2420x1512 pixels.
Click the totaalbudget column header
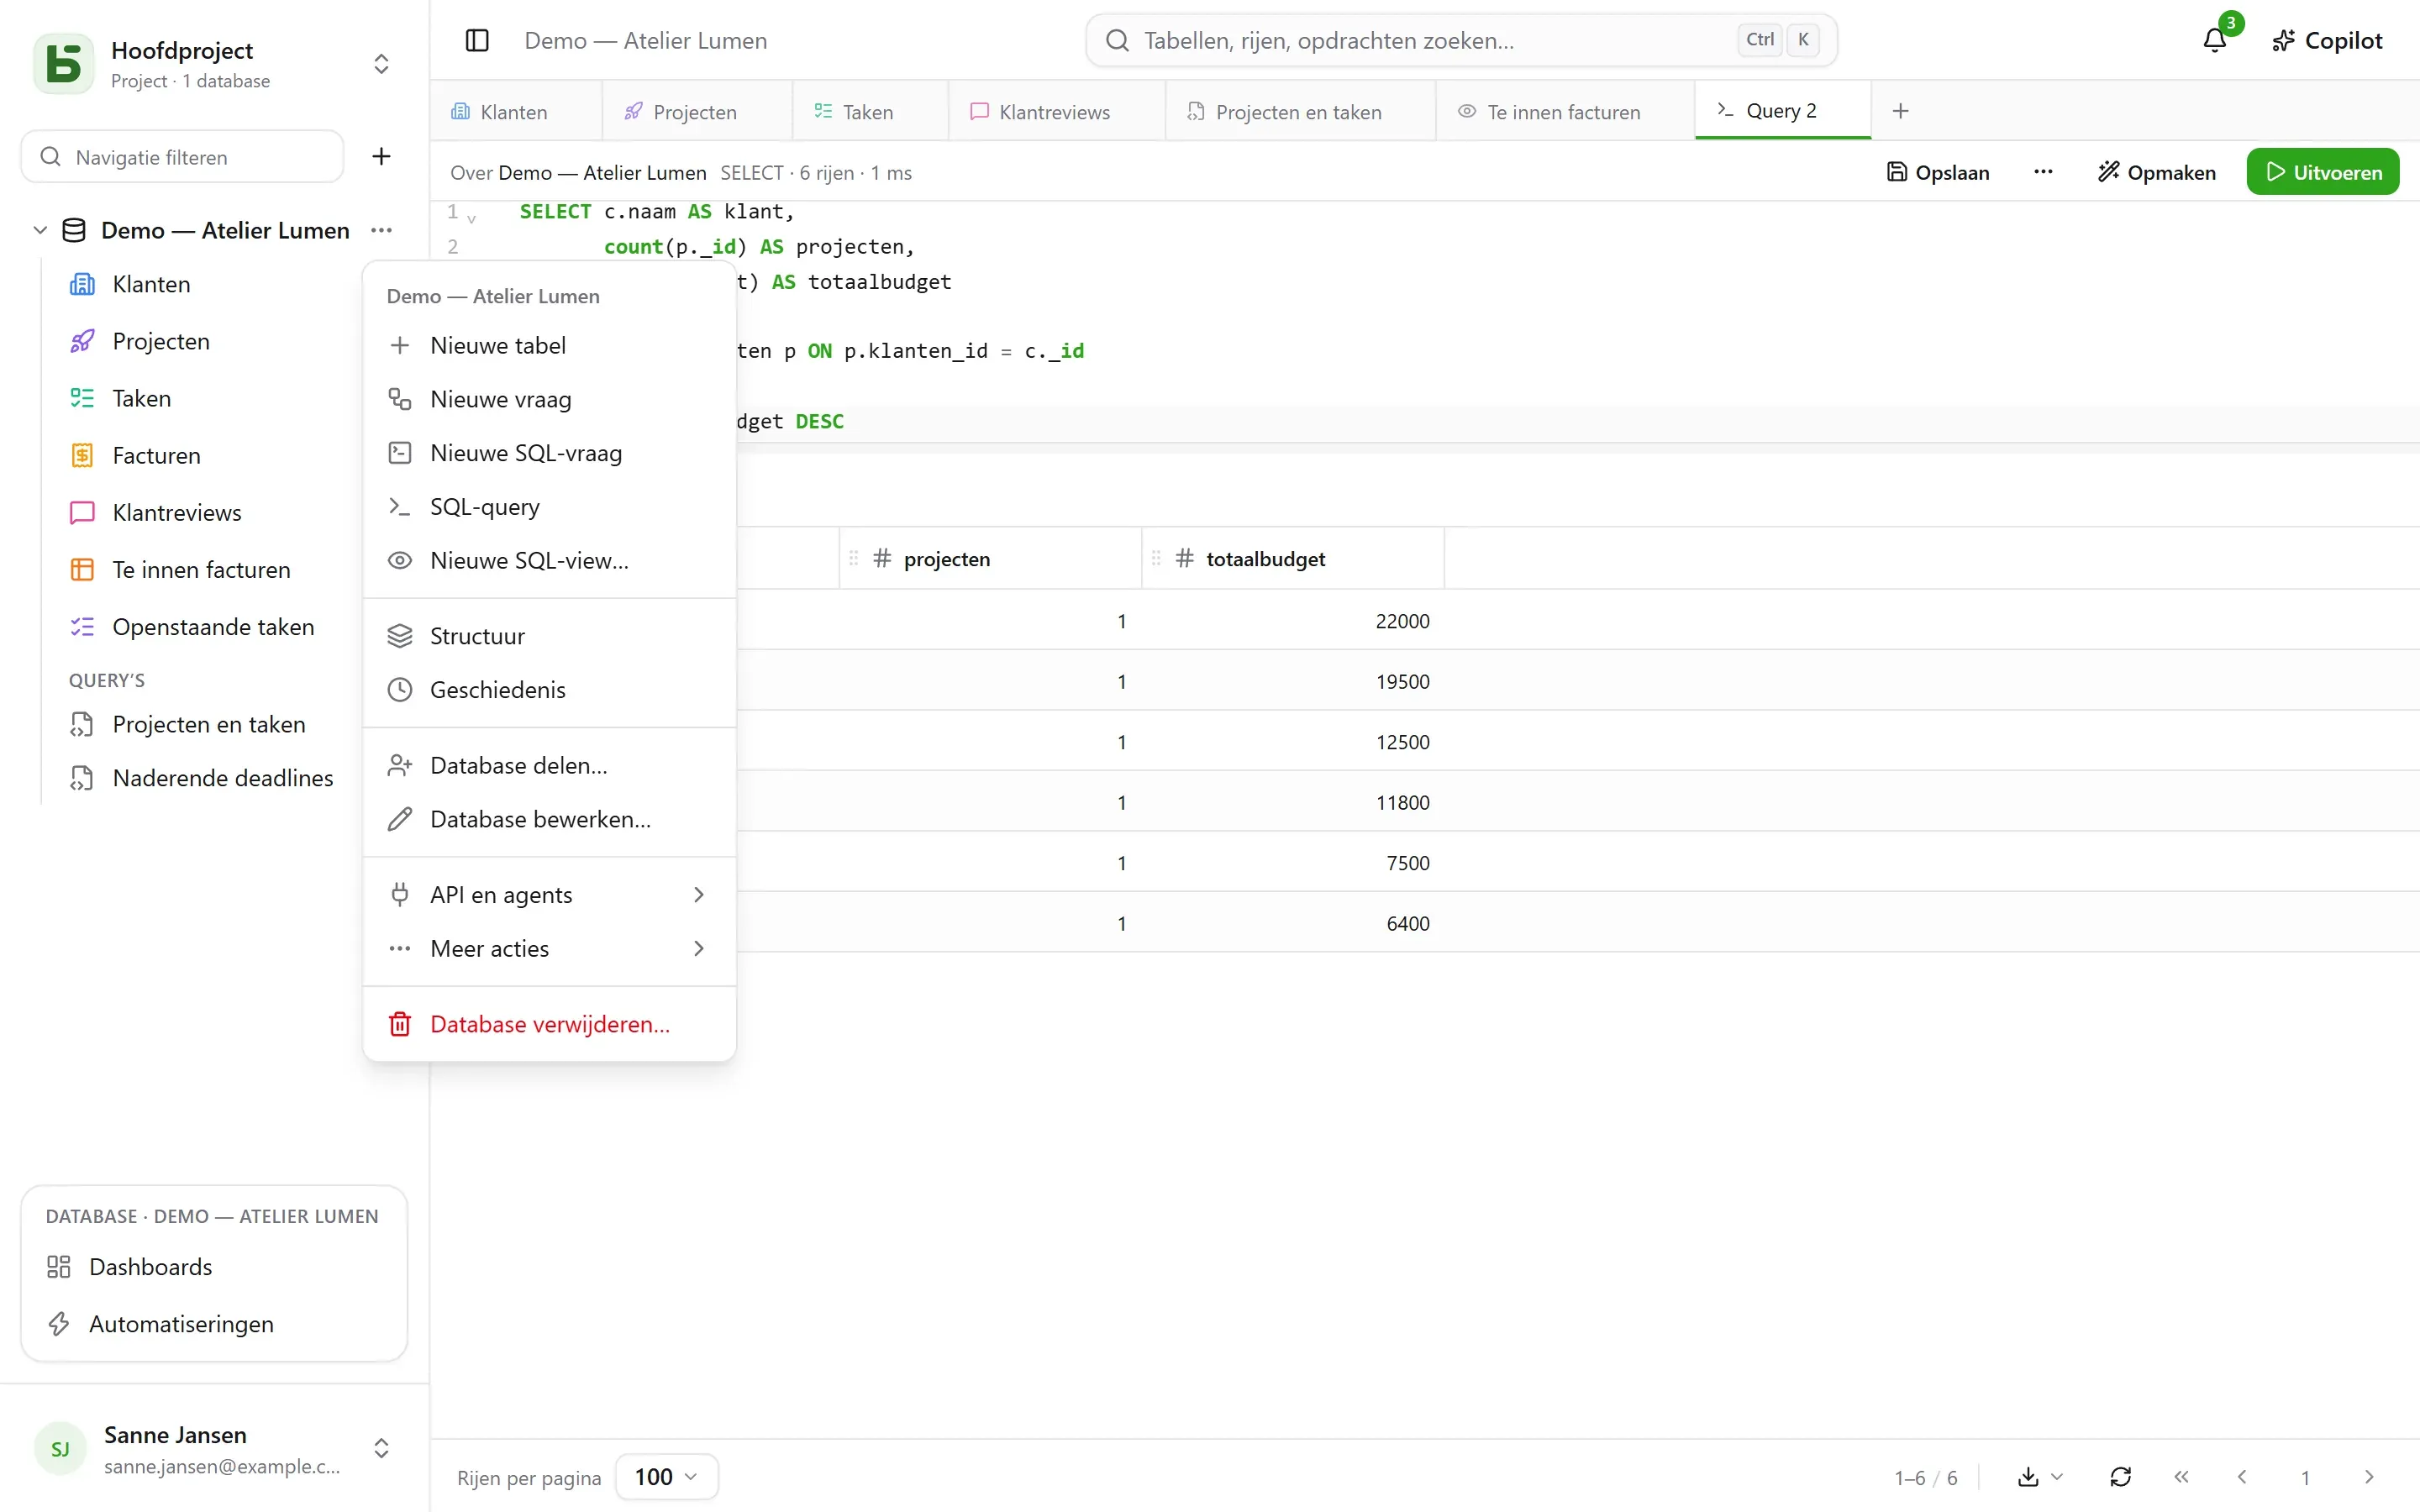coord(1292,559)
